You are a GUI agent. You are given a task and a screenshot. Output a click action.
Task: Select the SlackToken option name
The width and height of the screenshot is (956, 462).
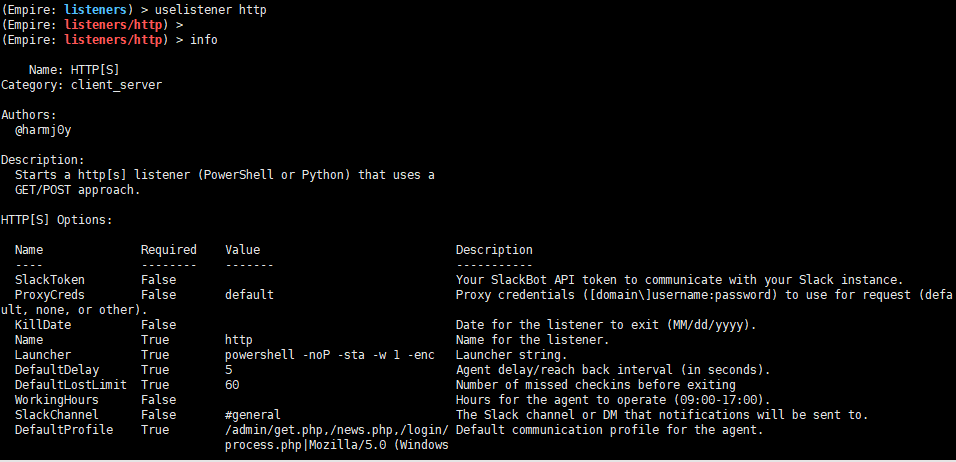click(x=50, y=280)
